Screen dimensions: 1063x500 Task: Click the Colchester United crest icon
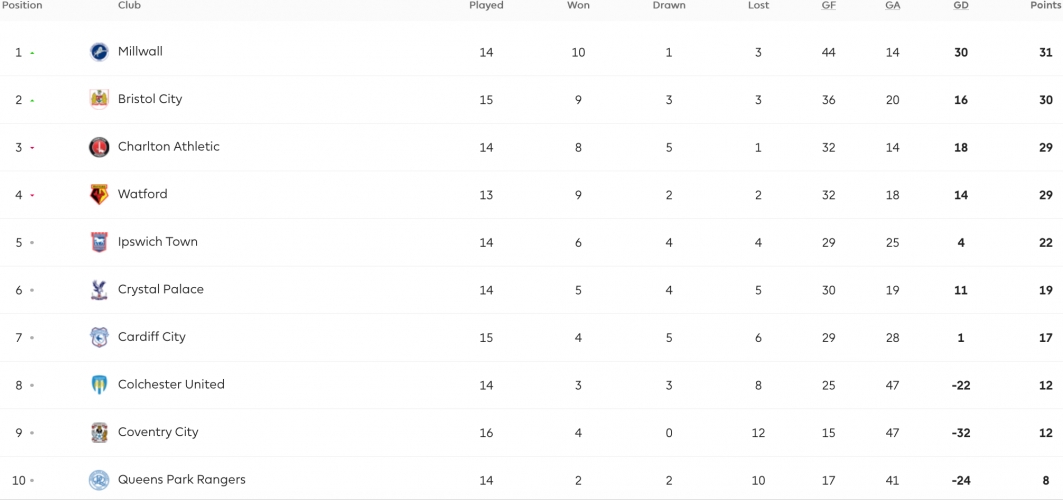pos(99,385)
